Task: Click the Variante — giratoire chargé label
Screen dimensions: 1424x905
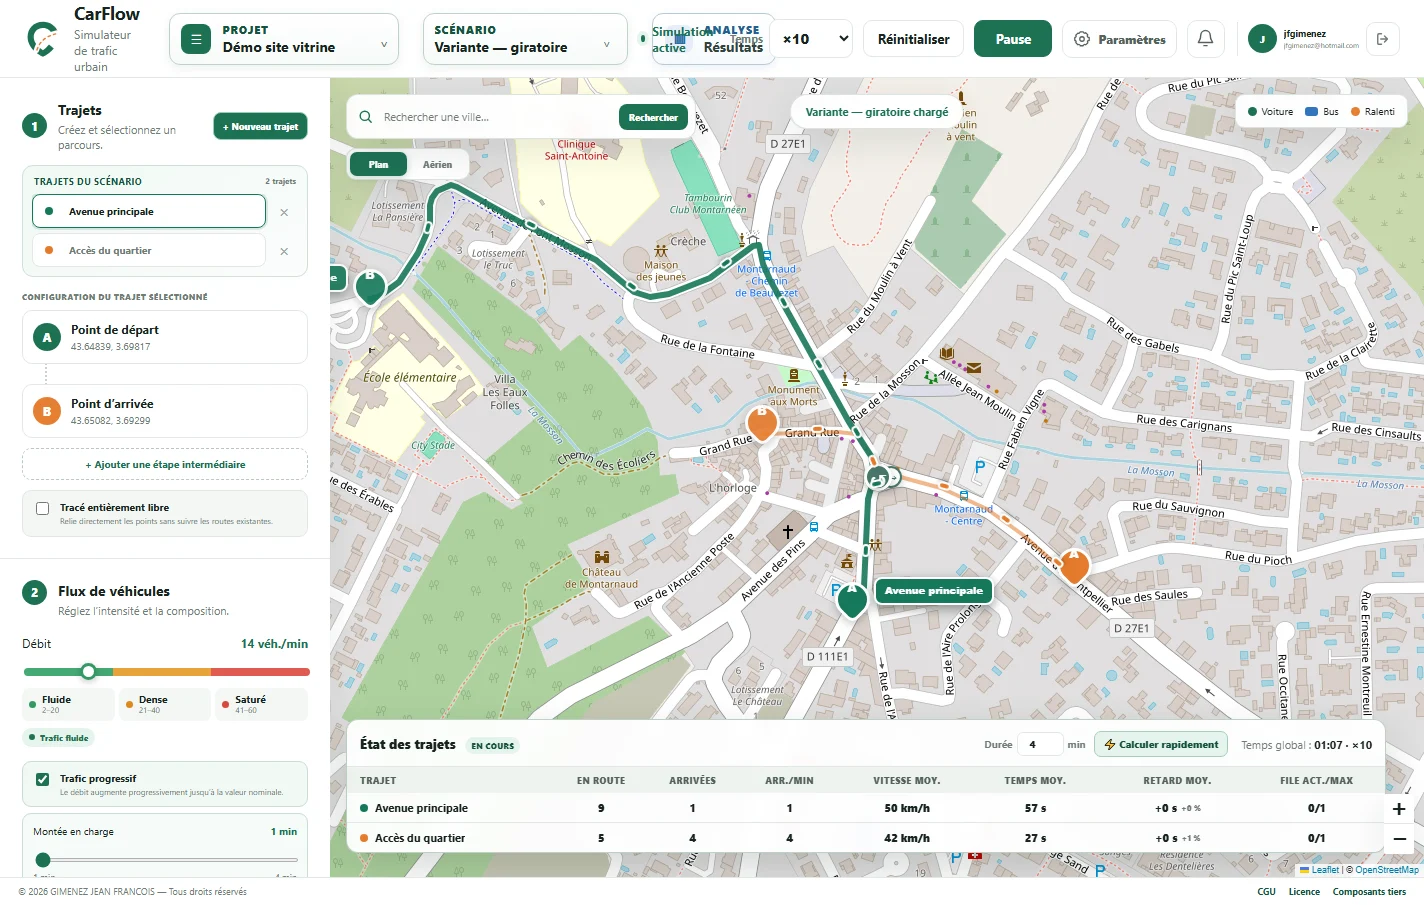Action: (x=876, y=112)
